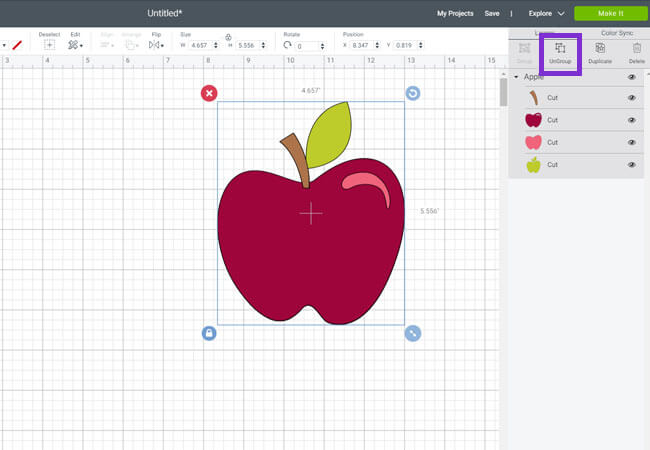Click the canvas vertical scrollbar thumb
This screenshot has height=450, width=650.
[503, 92]
